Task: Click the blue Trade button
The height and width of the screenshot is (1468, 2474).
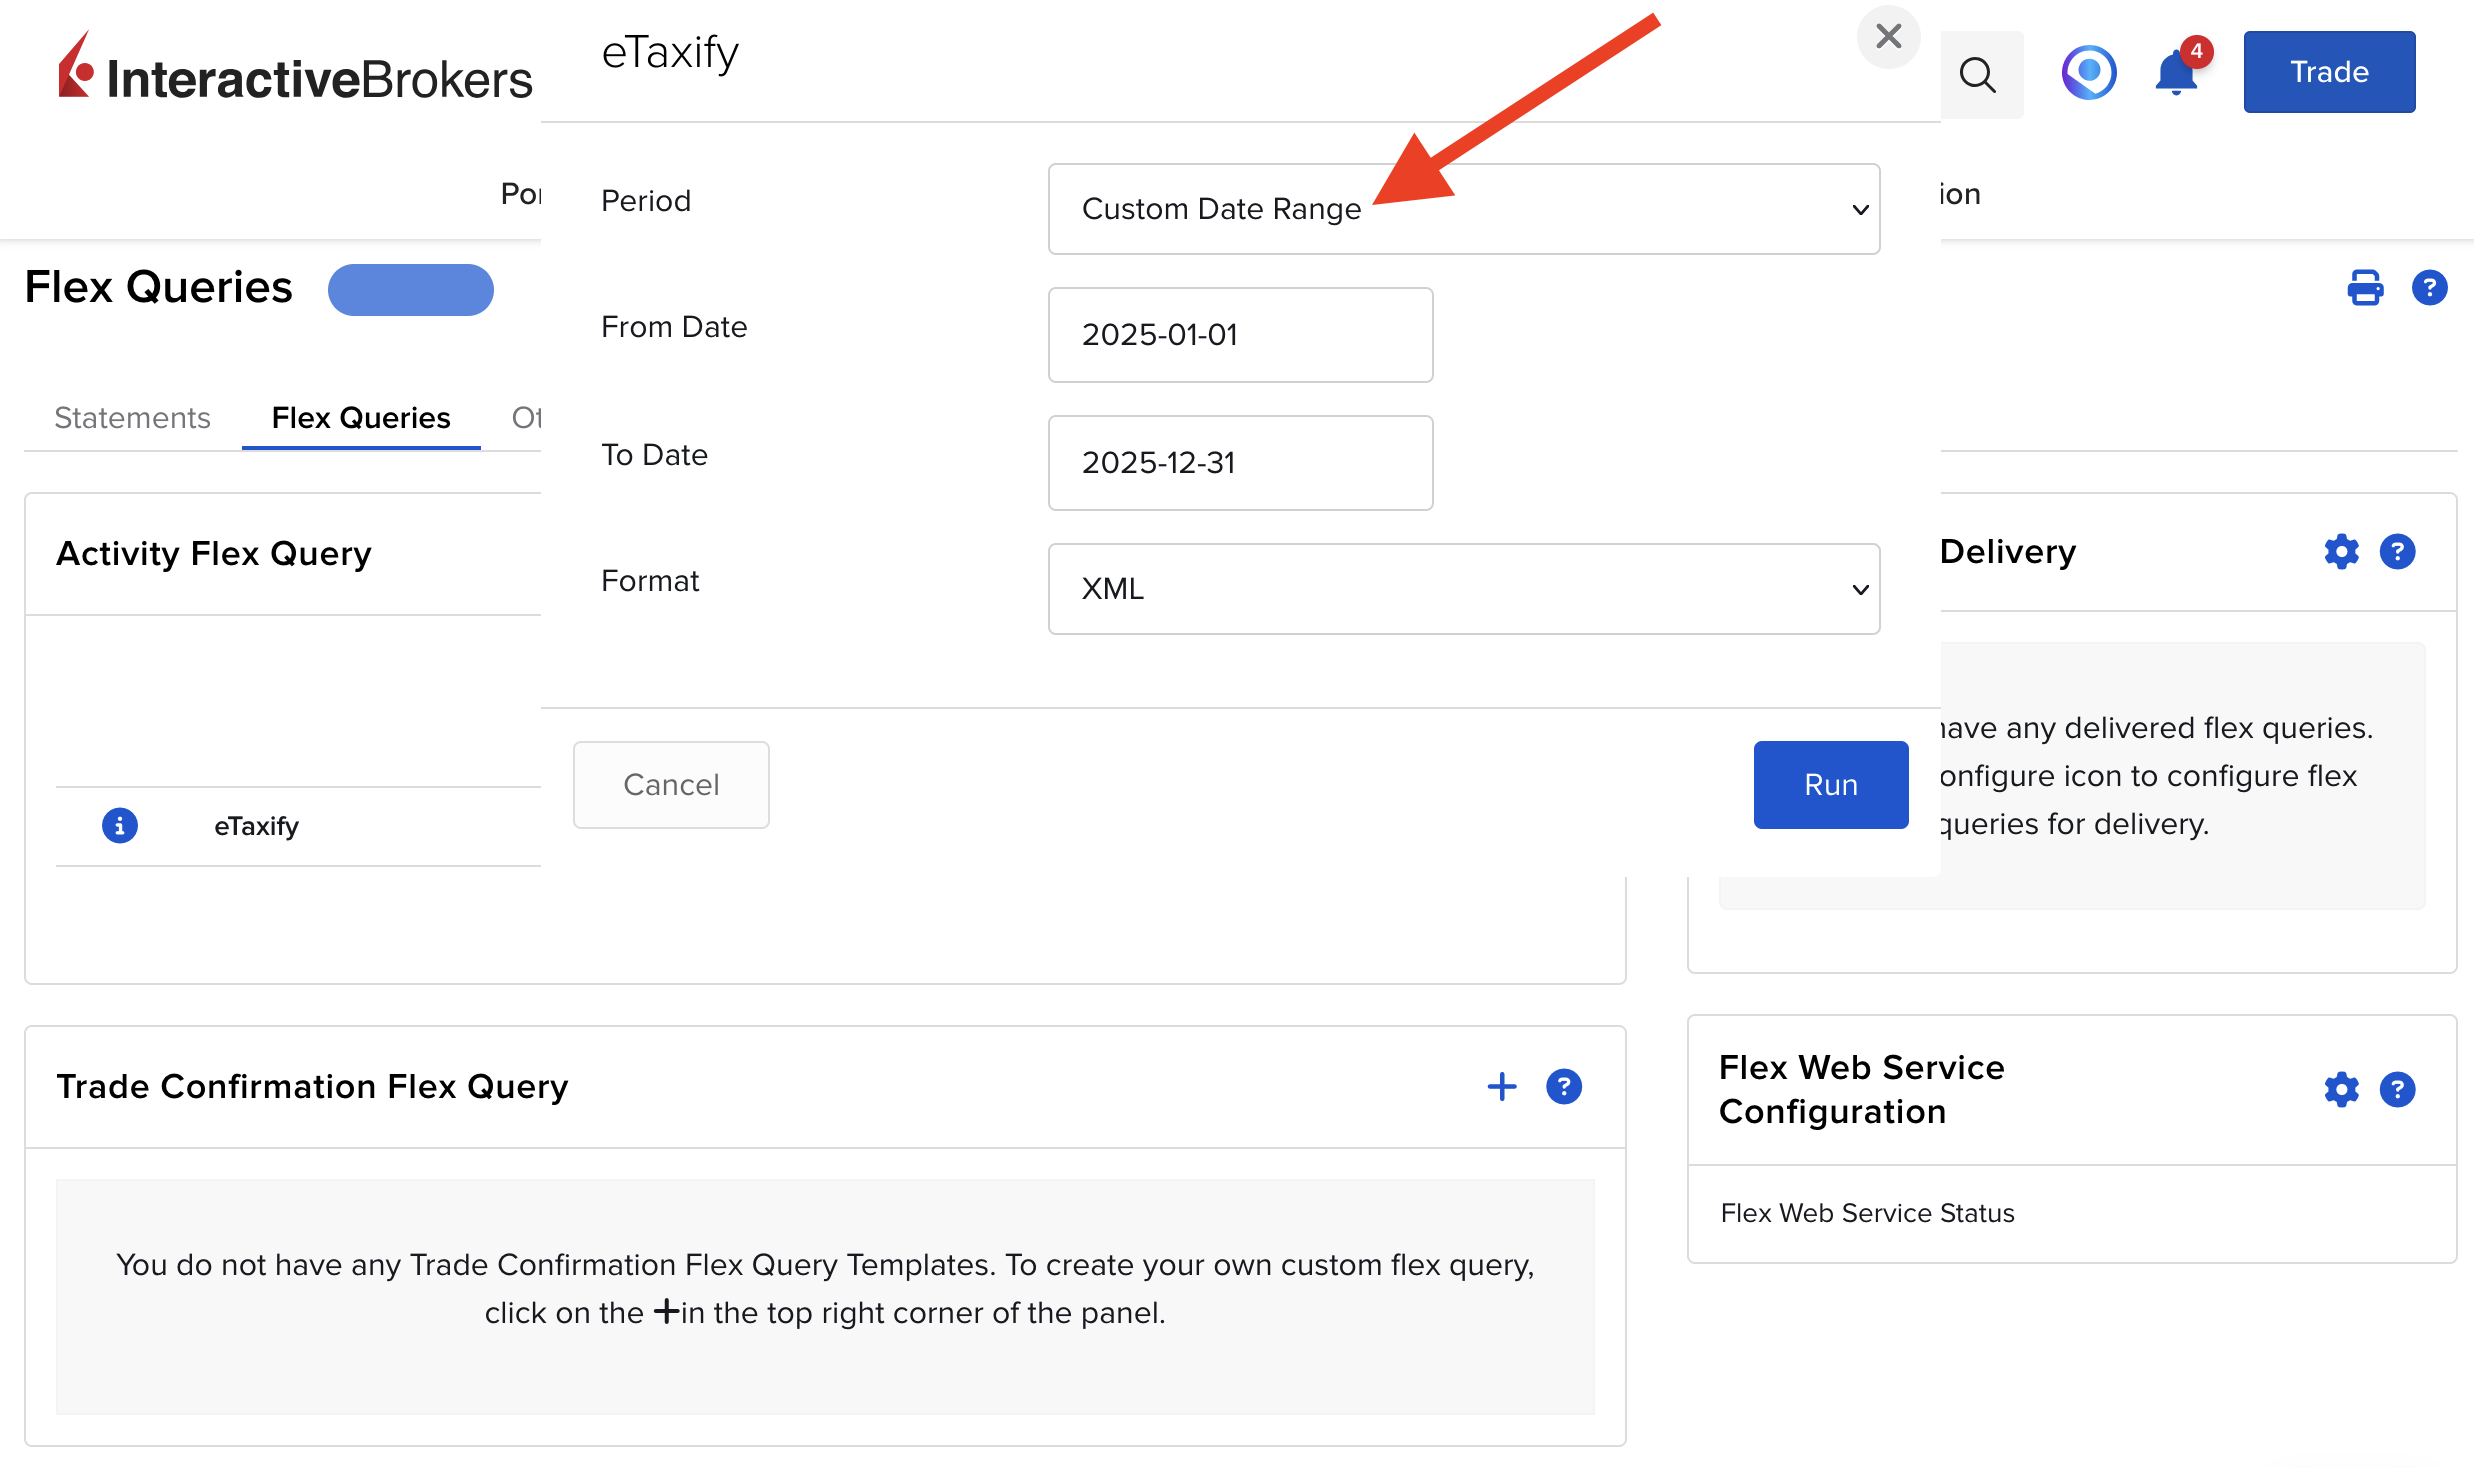Action: click(x=2329, y=72)
